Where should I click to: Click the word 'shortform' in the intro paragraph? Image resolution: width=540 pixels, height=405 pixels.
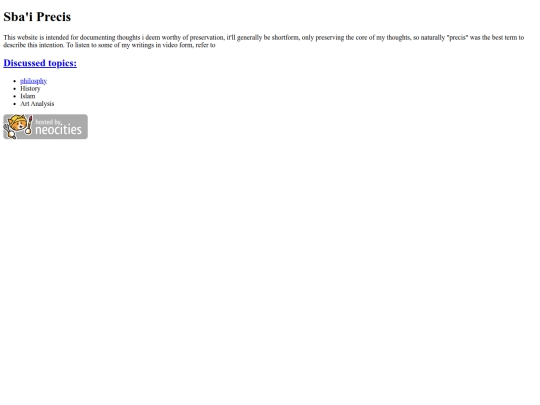pos(285,38)
